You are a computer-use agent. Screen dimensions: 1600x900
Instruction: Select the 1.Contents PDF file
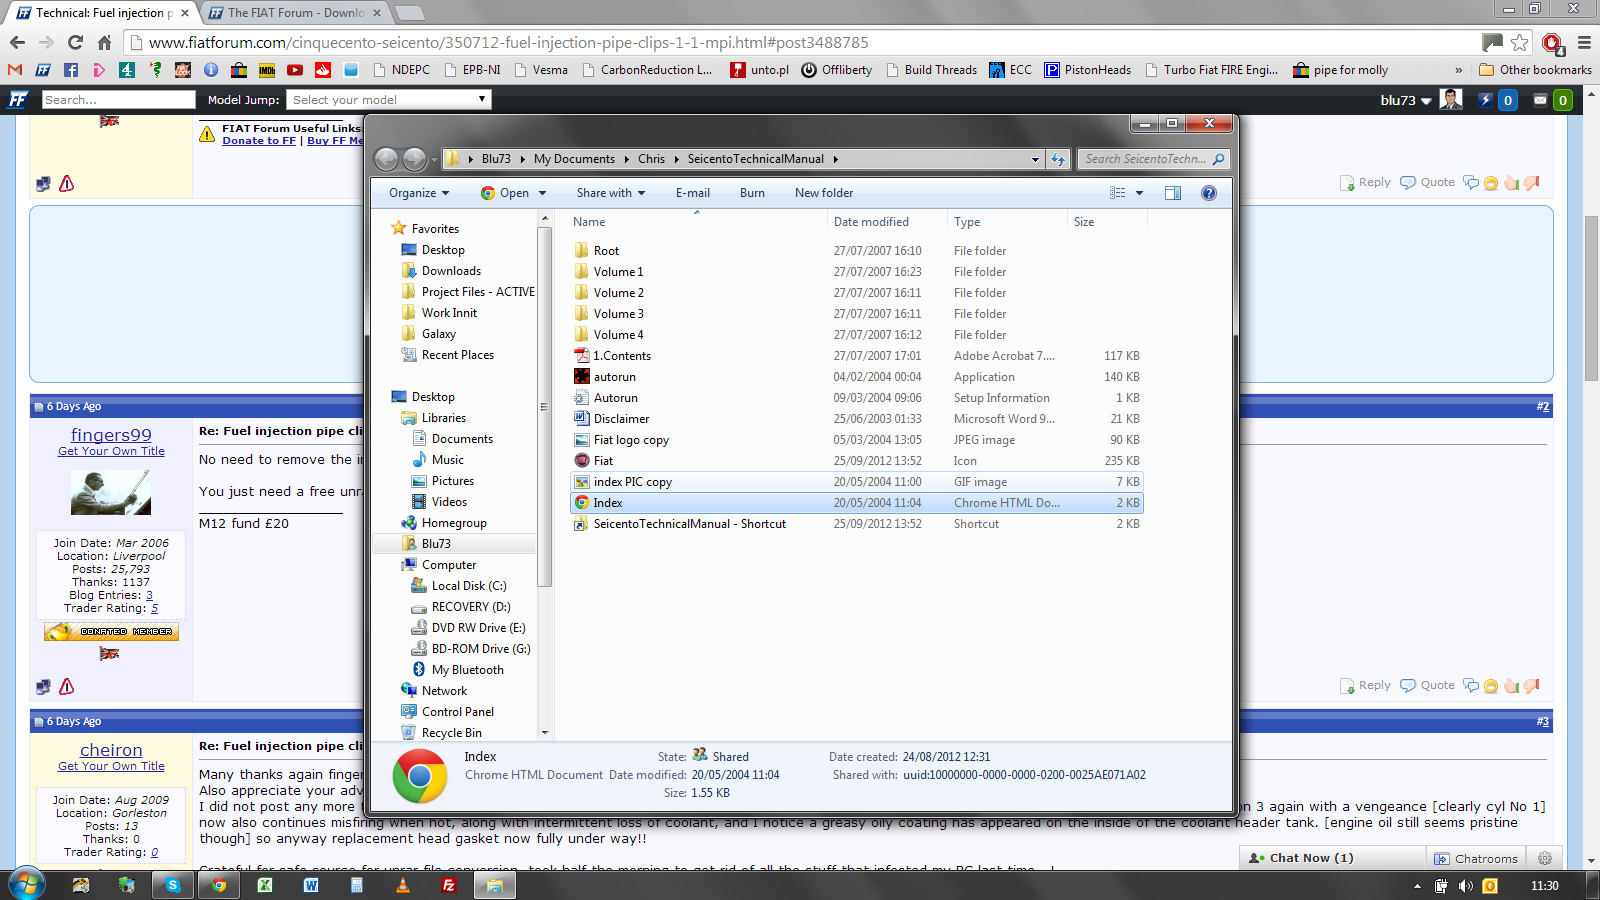621,356
